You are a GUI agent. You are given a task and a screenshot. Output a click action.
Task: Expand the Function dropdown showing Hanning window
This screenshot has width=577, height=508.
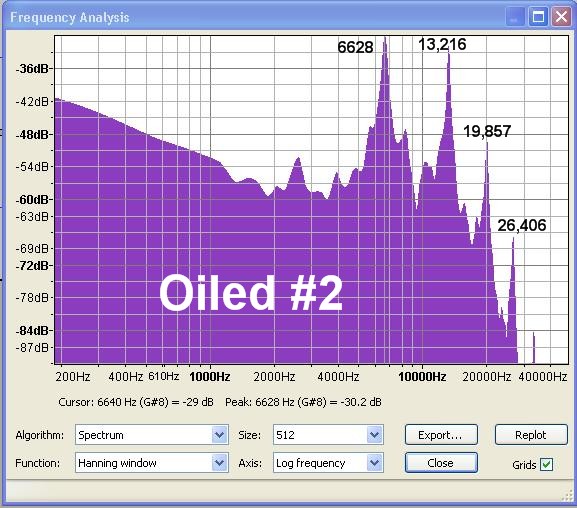click(152, 463)
